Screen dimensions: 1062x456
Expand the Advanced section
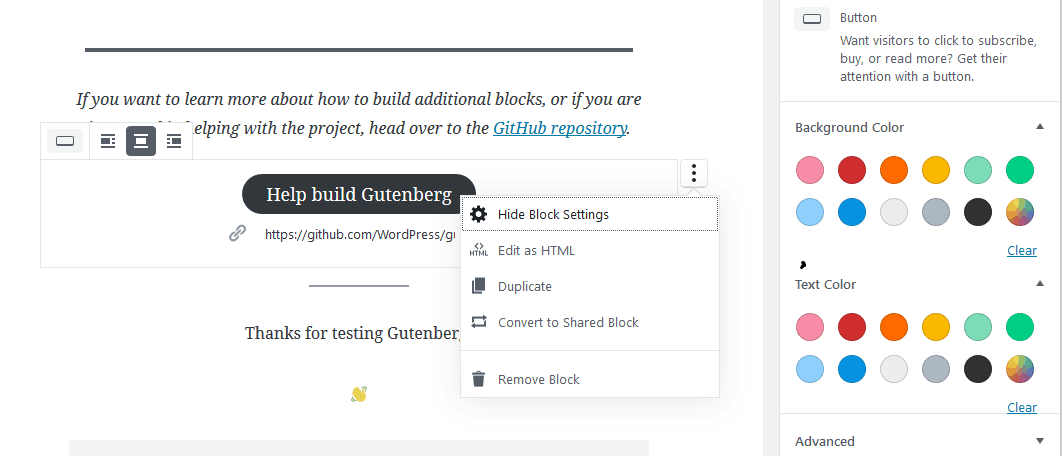[x=1040, y=441]
